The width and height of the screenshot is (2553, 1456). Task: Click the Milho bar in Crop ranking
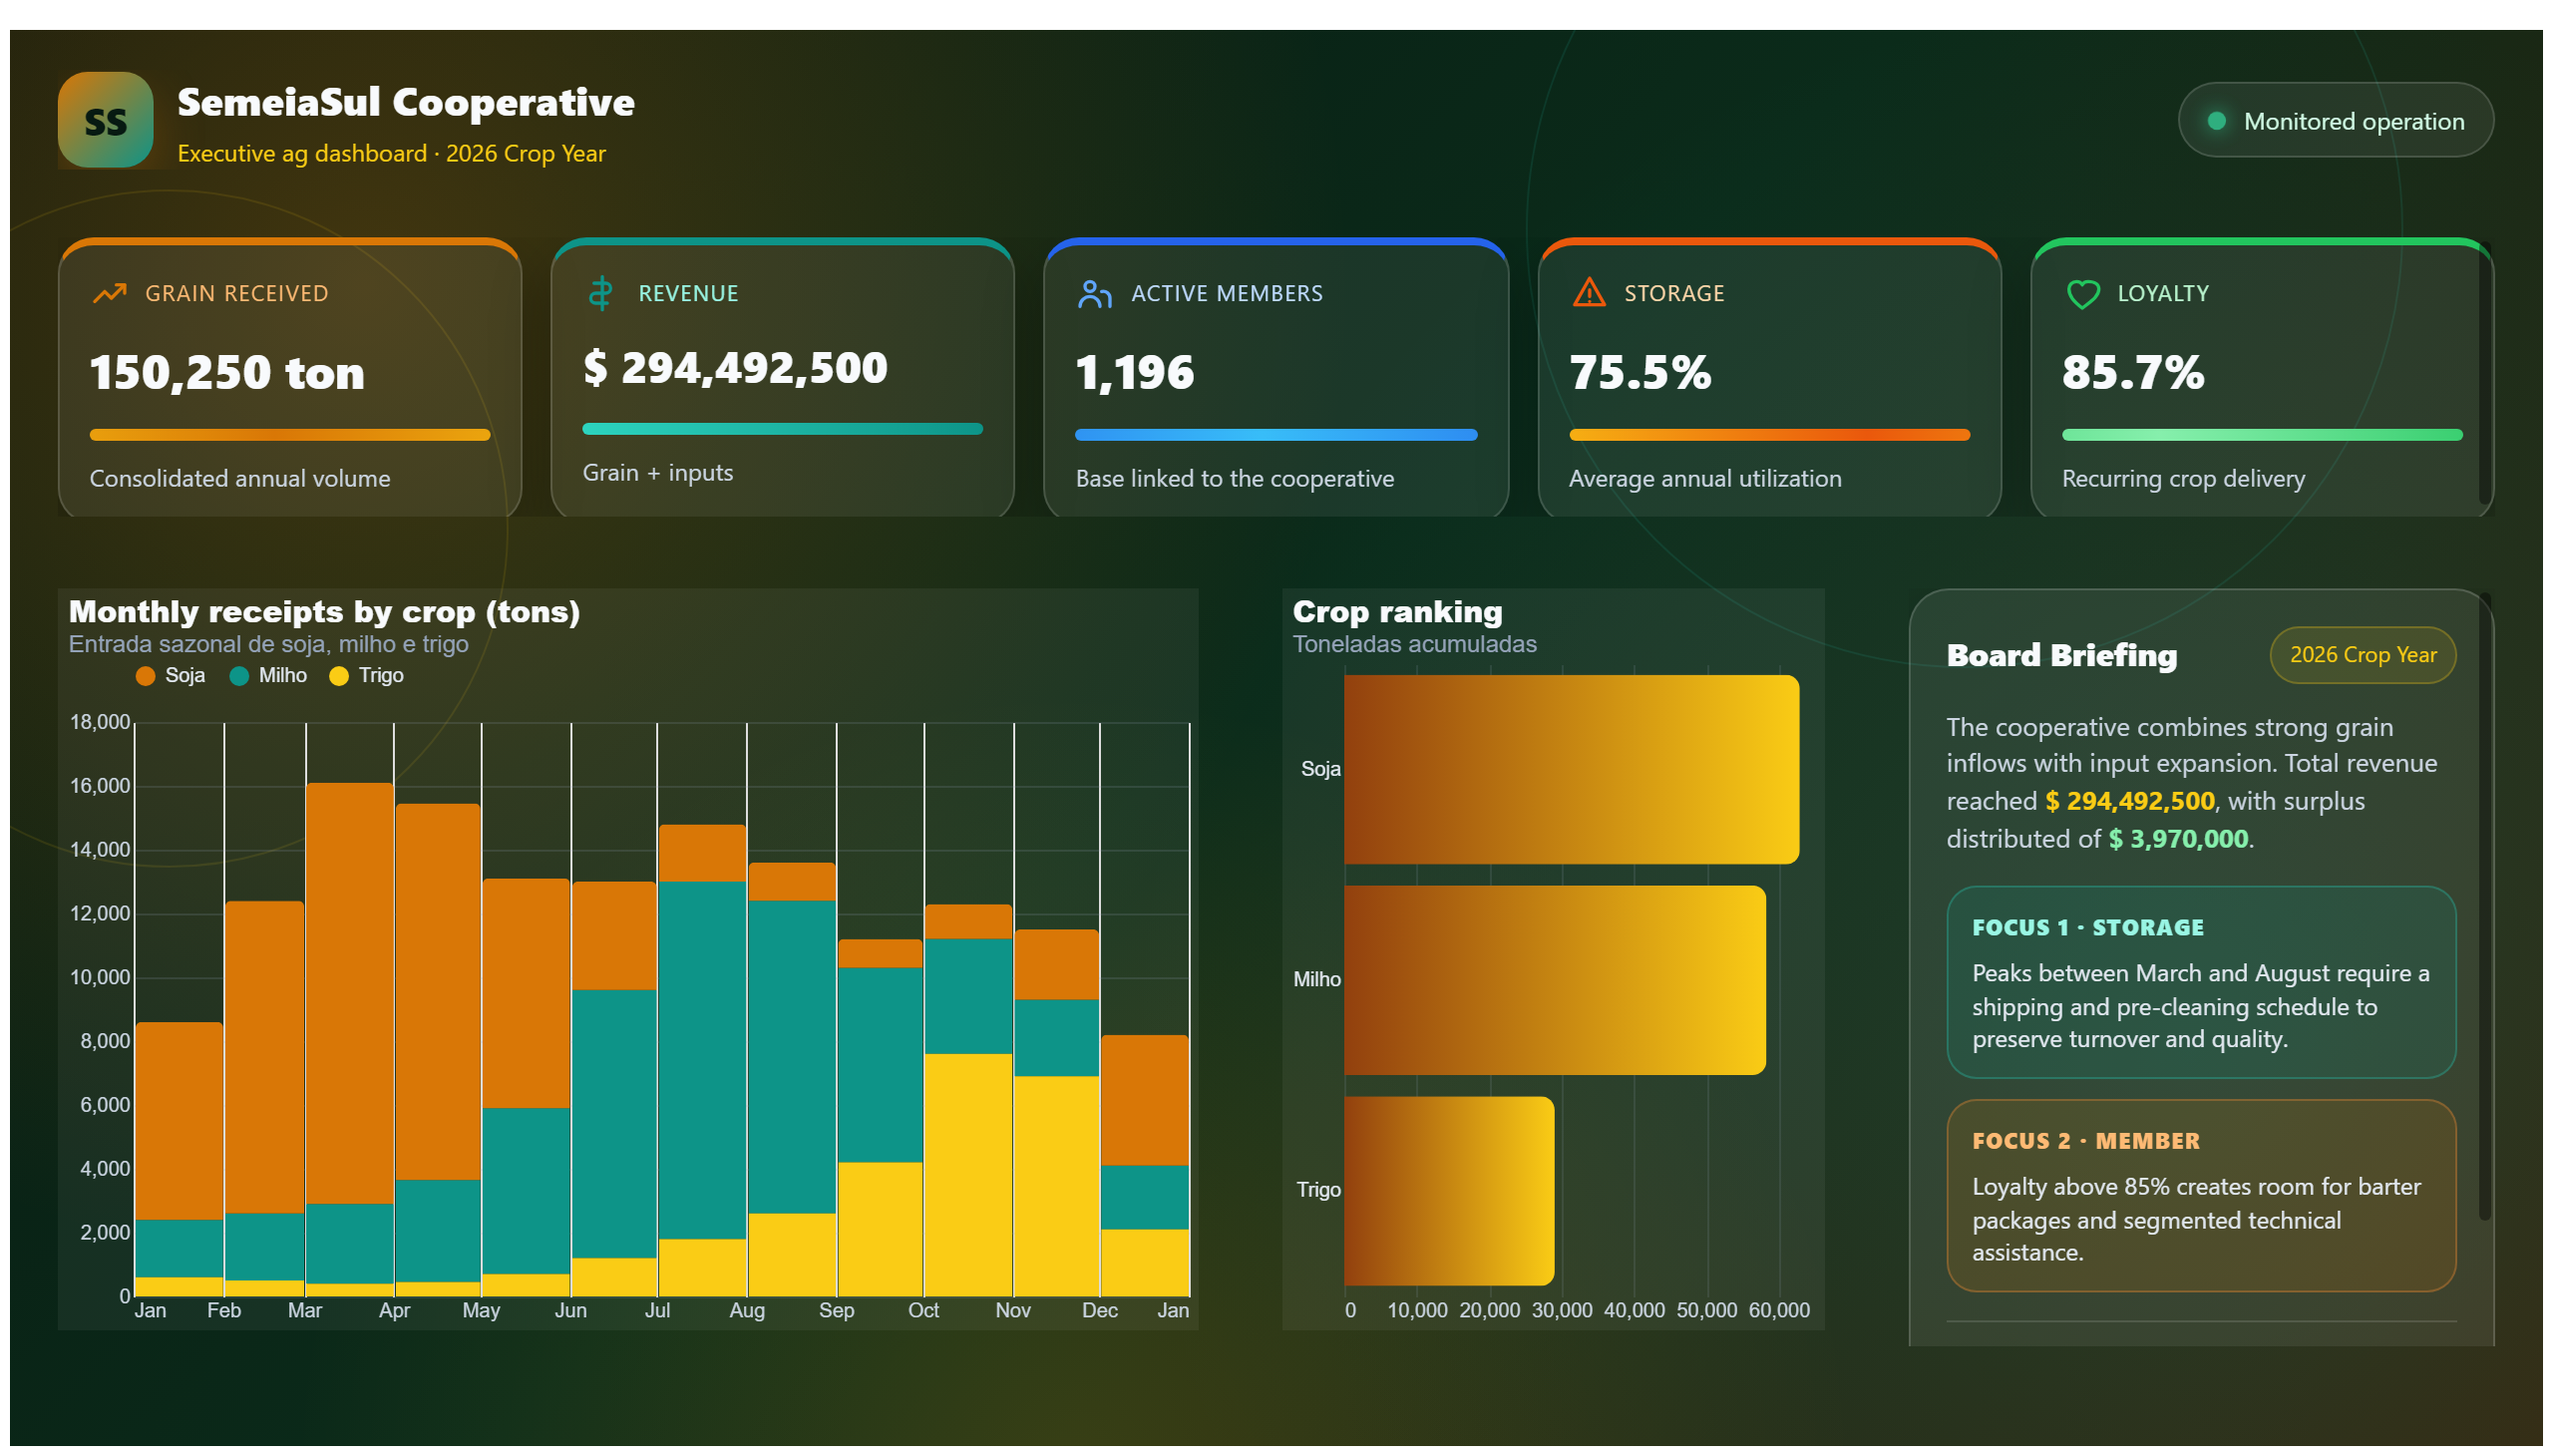(1554, 980)
